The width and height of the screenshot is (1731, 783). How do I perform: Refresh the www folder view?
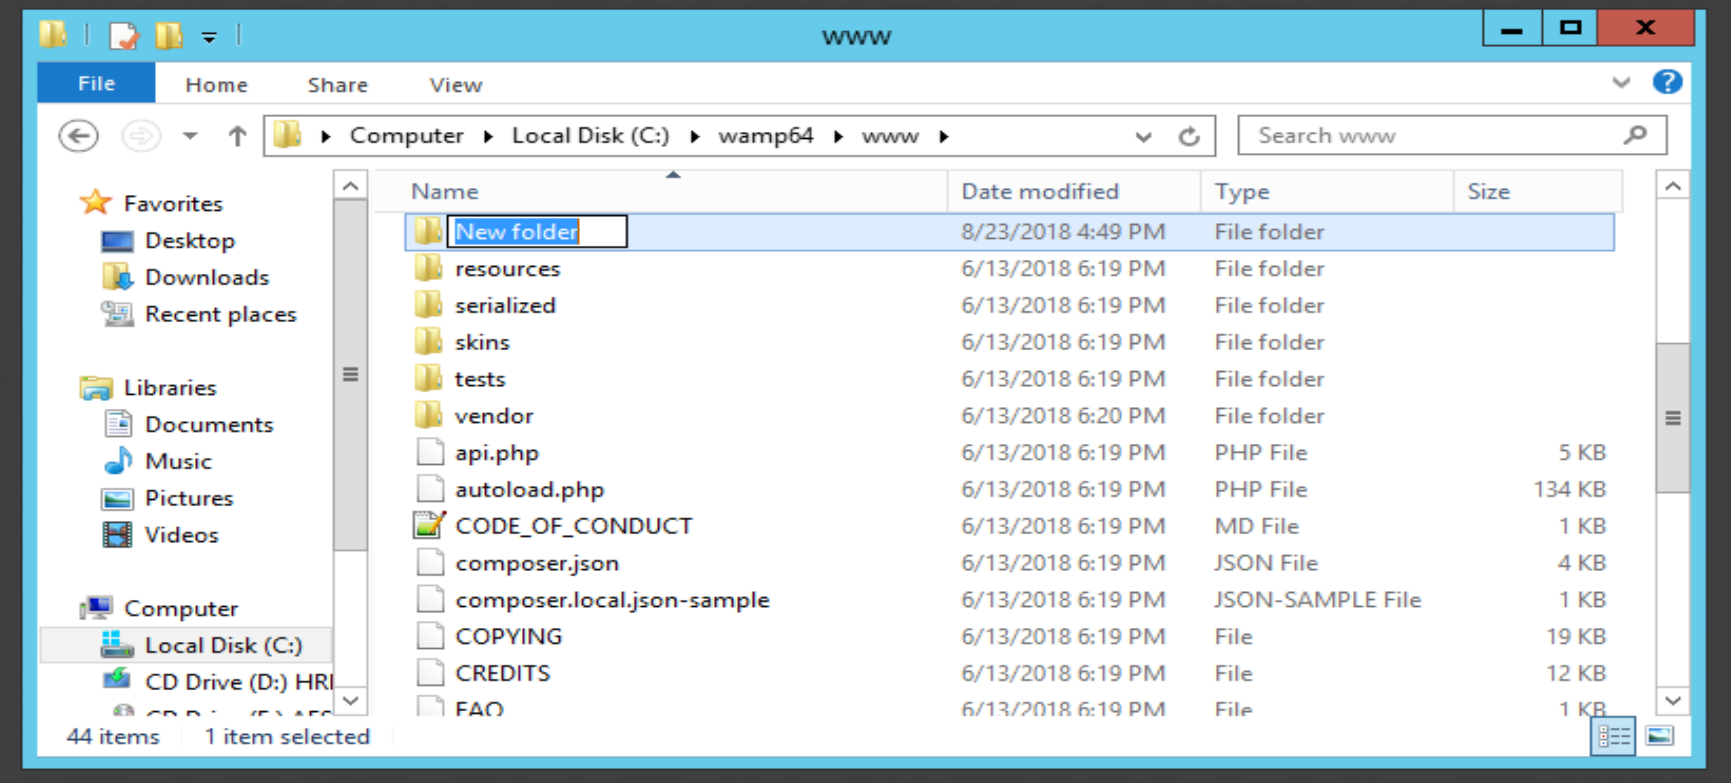tap(1188, 136)
